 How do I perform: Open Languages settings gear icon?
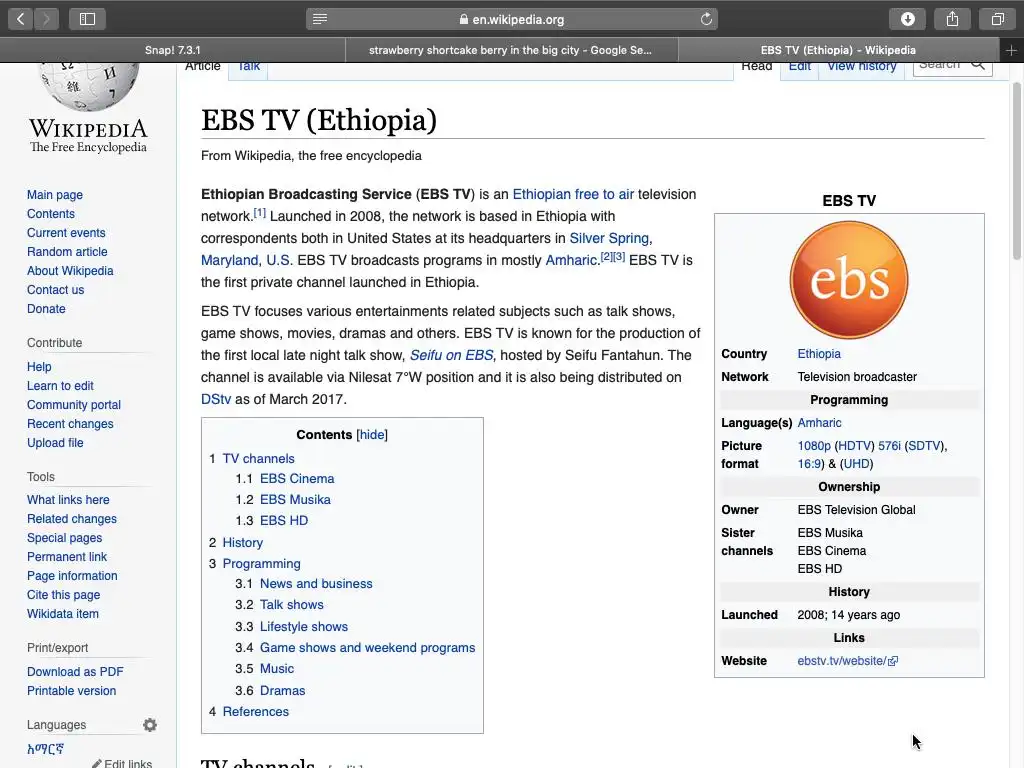[x=150, y=725]
